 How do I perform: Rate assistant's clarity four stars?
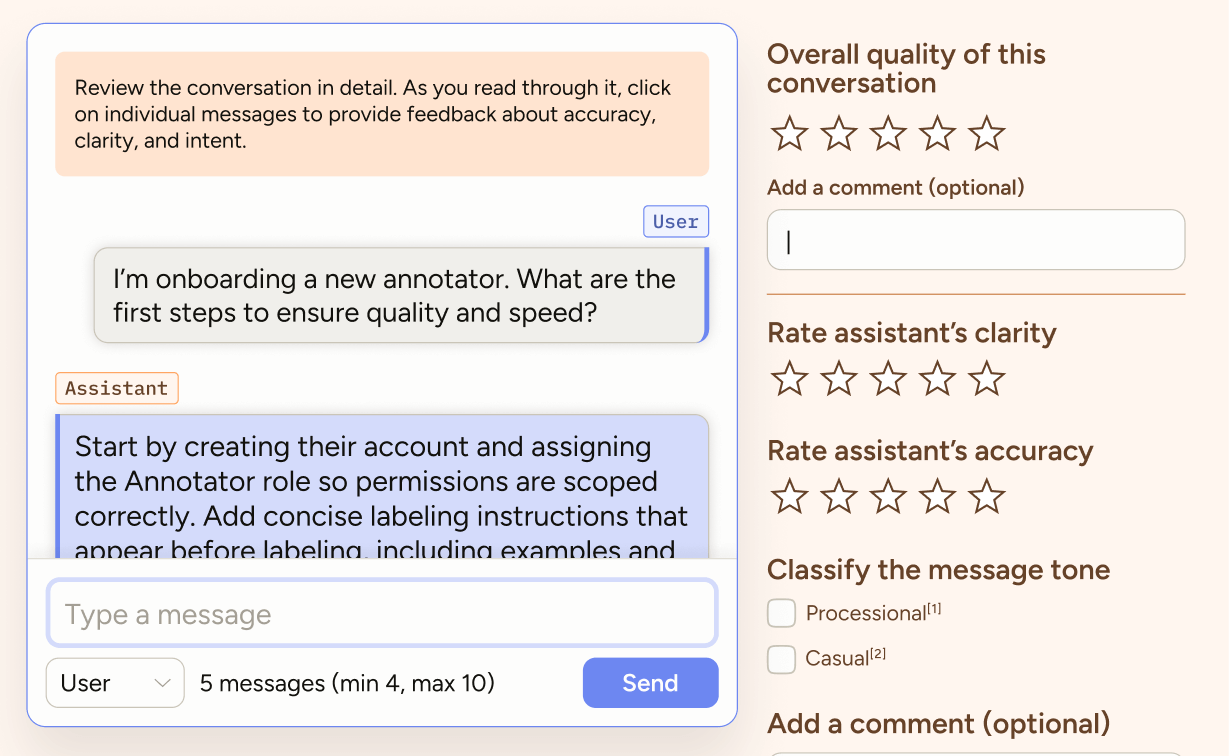pos(937,379)
